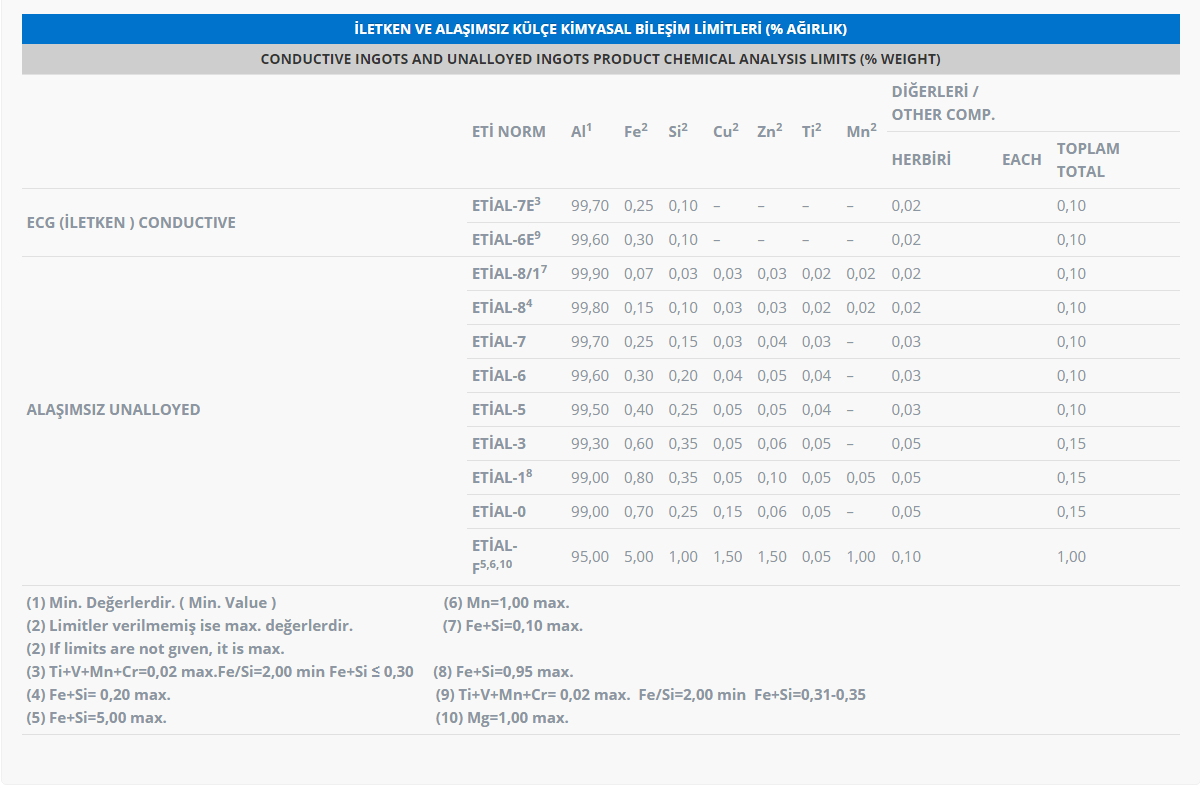The image size is (1200, 786).
Task: Select the Cu column header
Action: click(x=725, y=132)
